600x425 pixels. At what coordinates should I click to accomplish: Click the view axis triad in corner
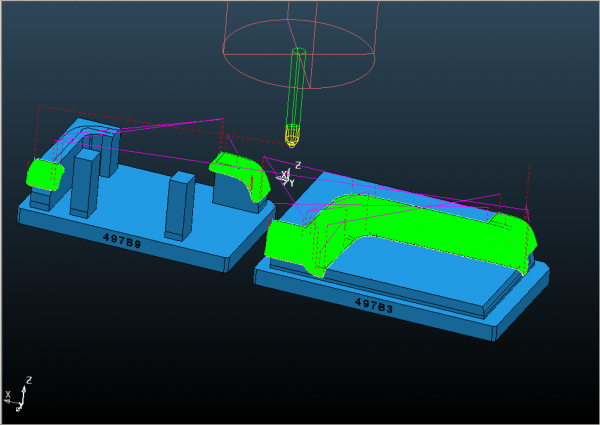pos(18,394)
